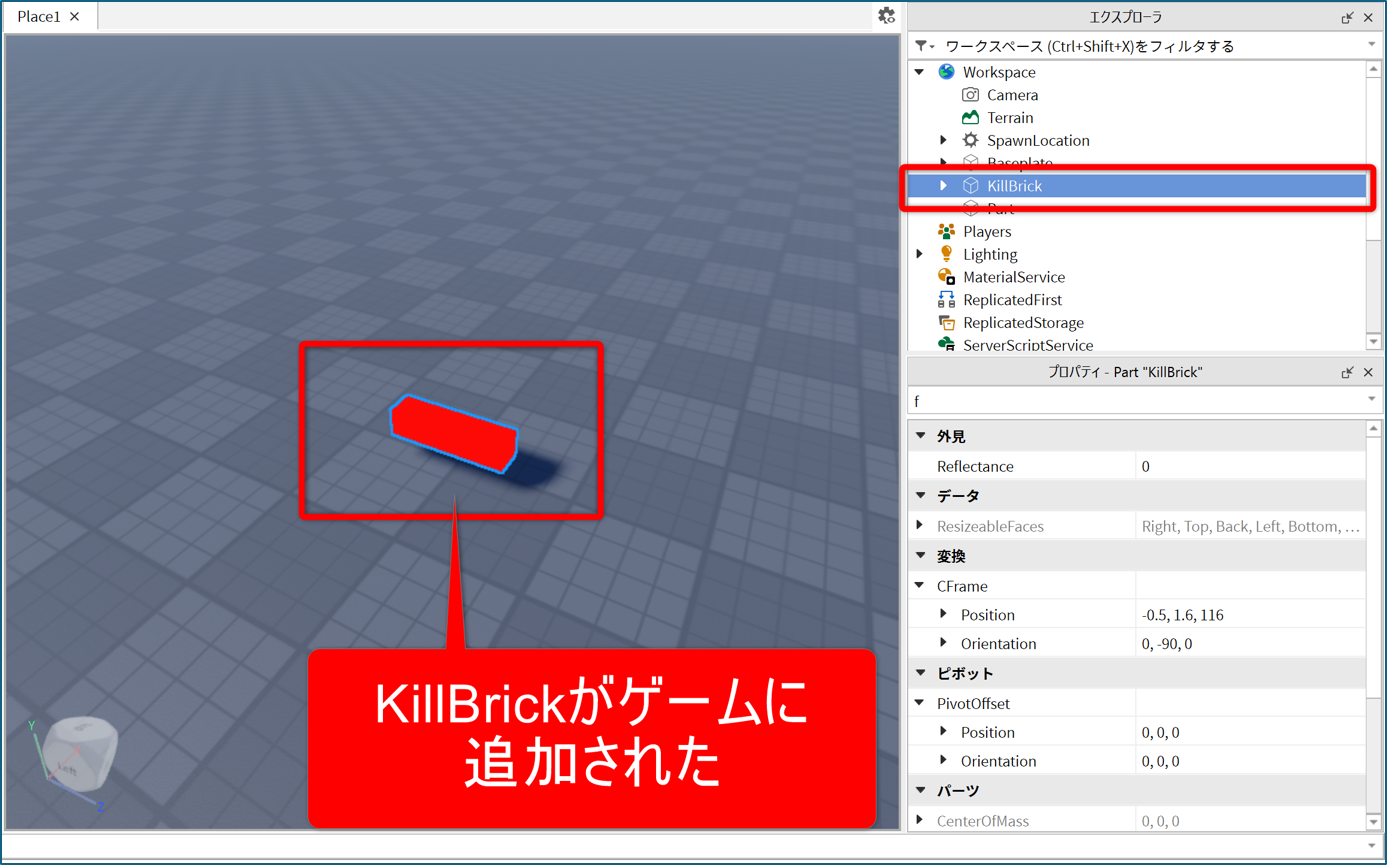Click the MaterialService icon
The image size is (1387, 865).
(946, 277)
